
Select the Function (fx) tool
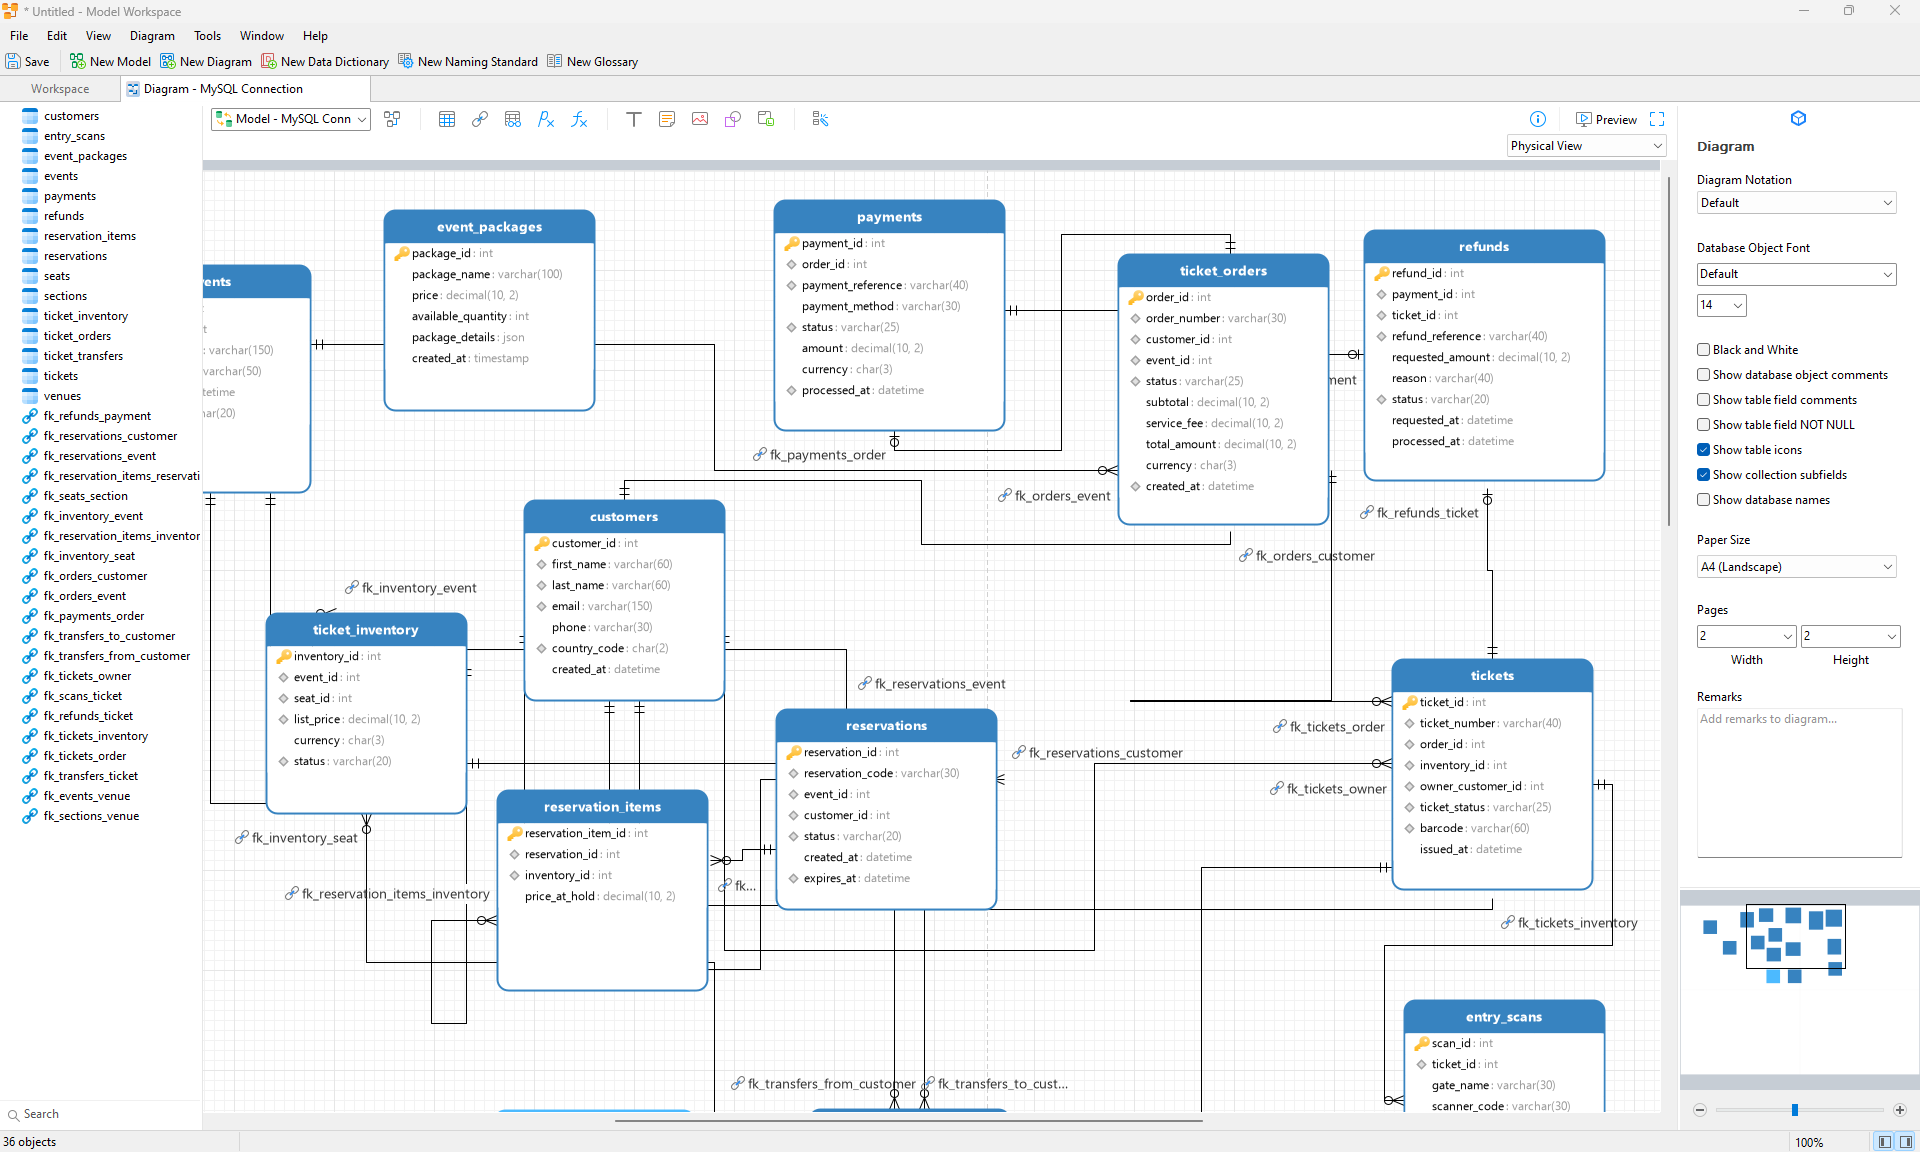[x=579, y=119]
